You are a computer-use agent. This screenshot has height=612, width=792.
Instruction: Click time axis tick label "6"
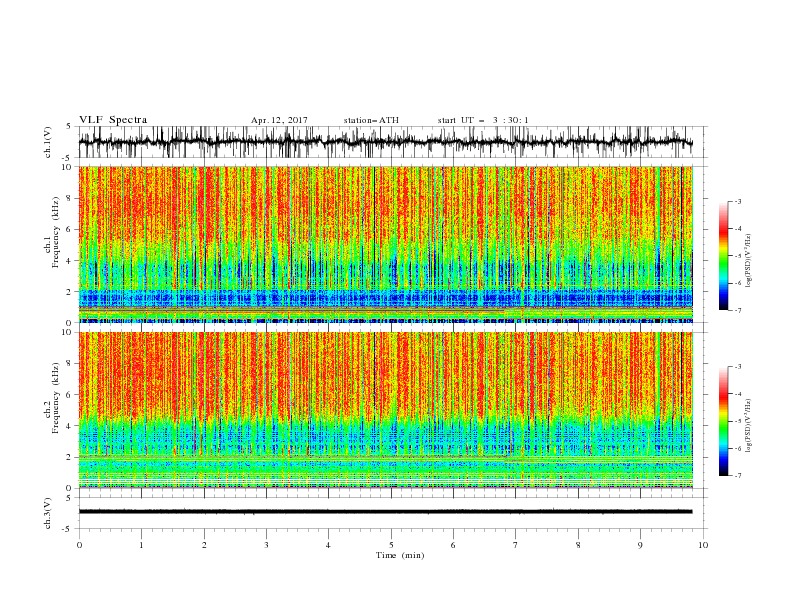pyautogui.click(x=453, y=545)
